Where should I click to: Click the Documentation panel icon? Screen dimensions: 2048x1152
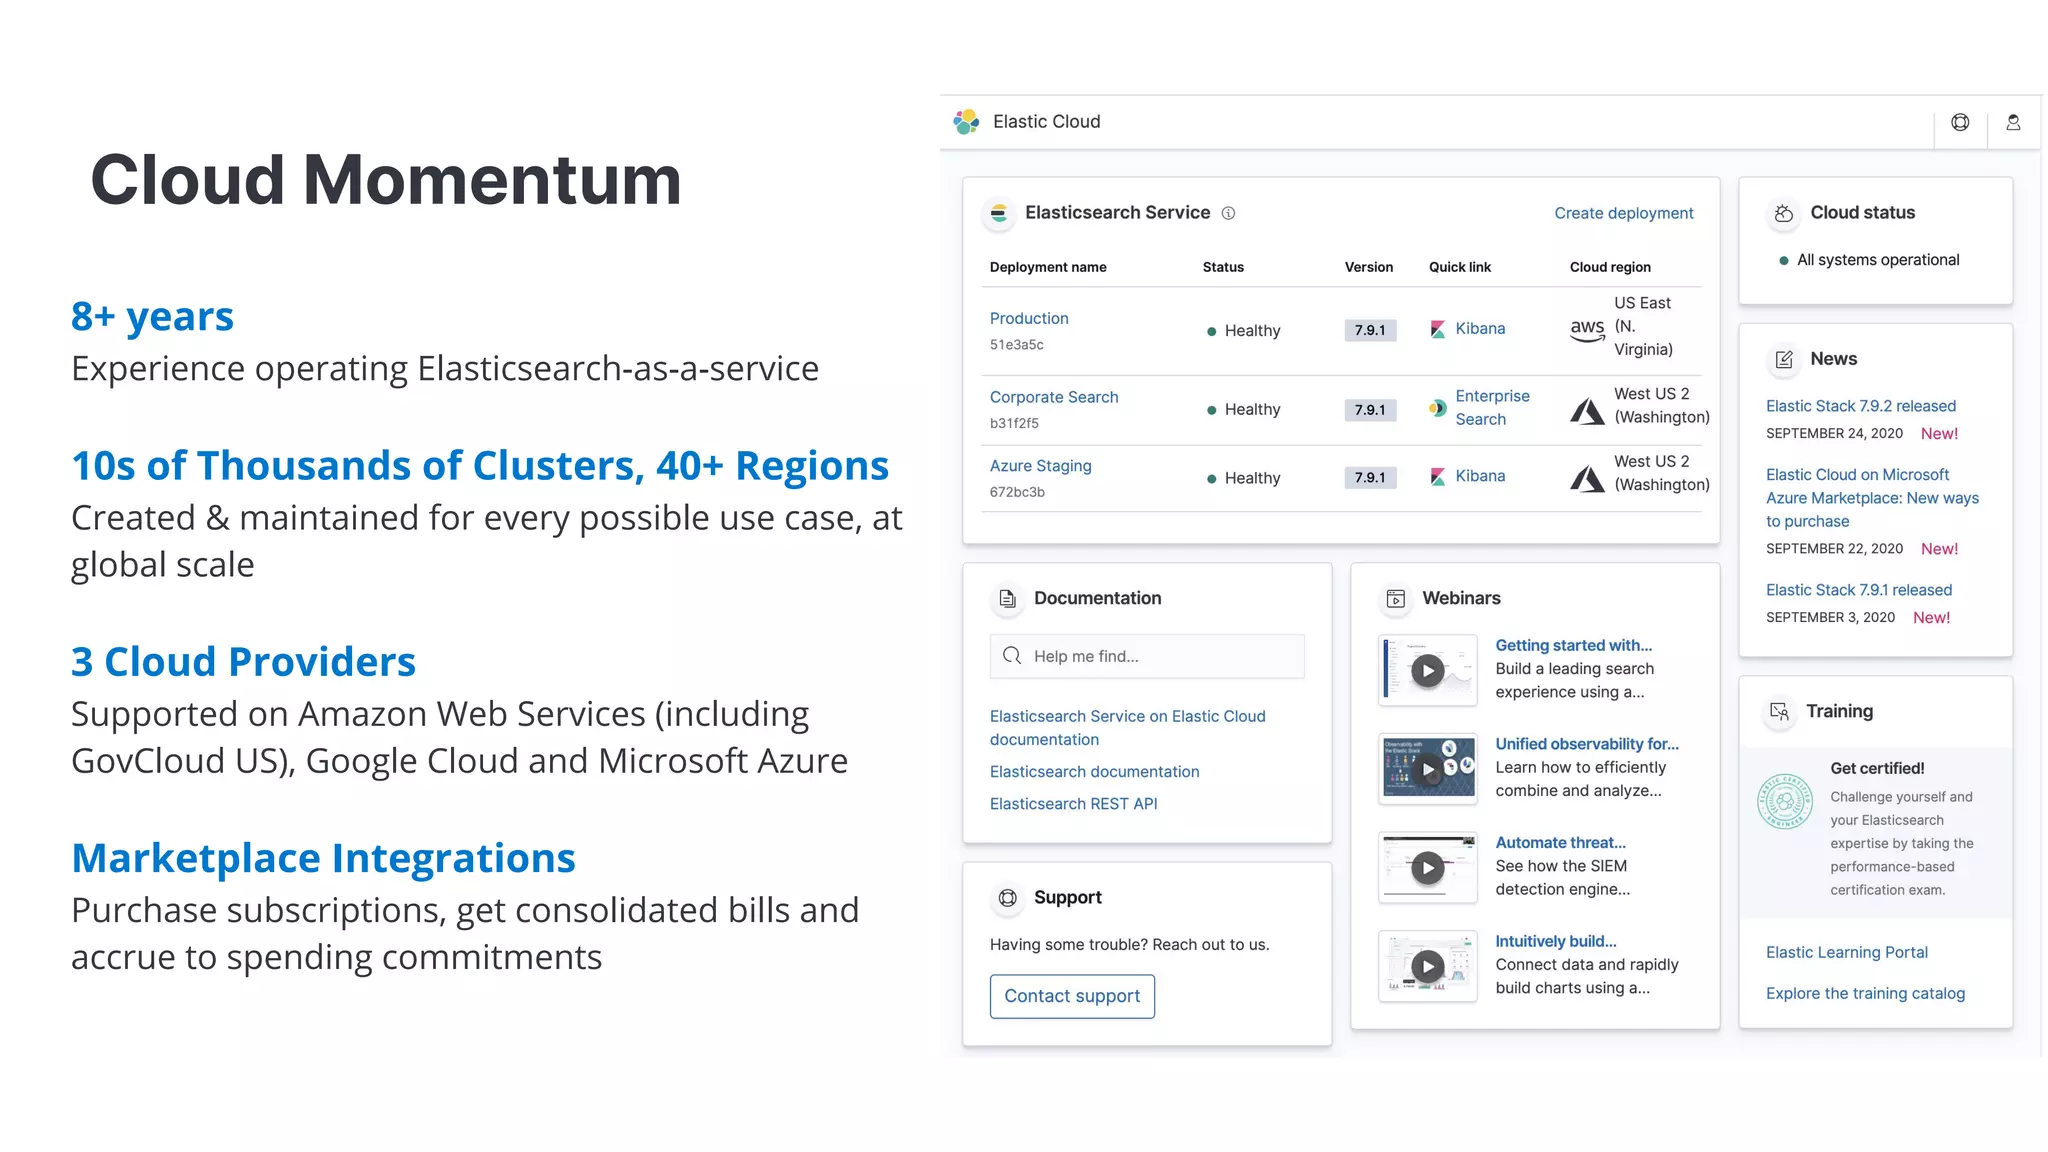1008,599
